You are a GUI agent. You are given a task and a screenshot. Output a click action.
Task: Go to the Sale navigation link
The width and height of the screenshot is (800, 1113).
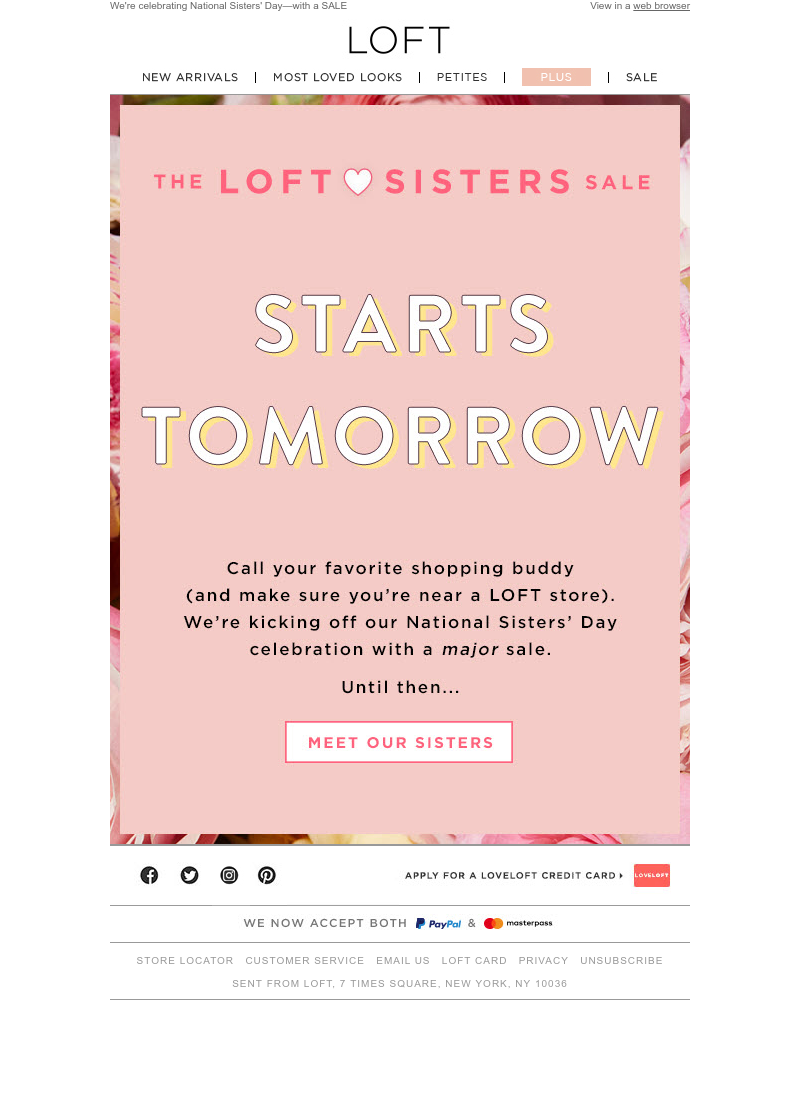click(642, 77)
